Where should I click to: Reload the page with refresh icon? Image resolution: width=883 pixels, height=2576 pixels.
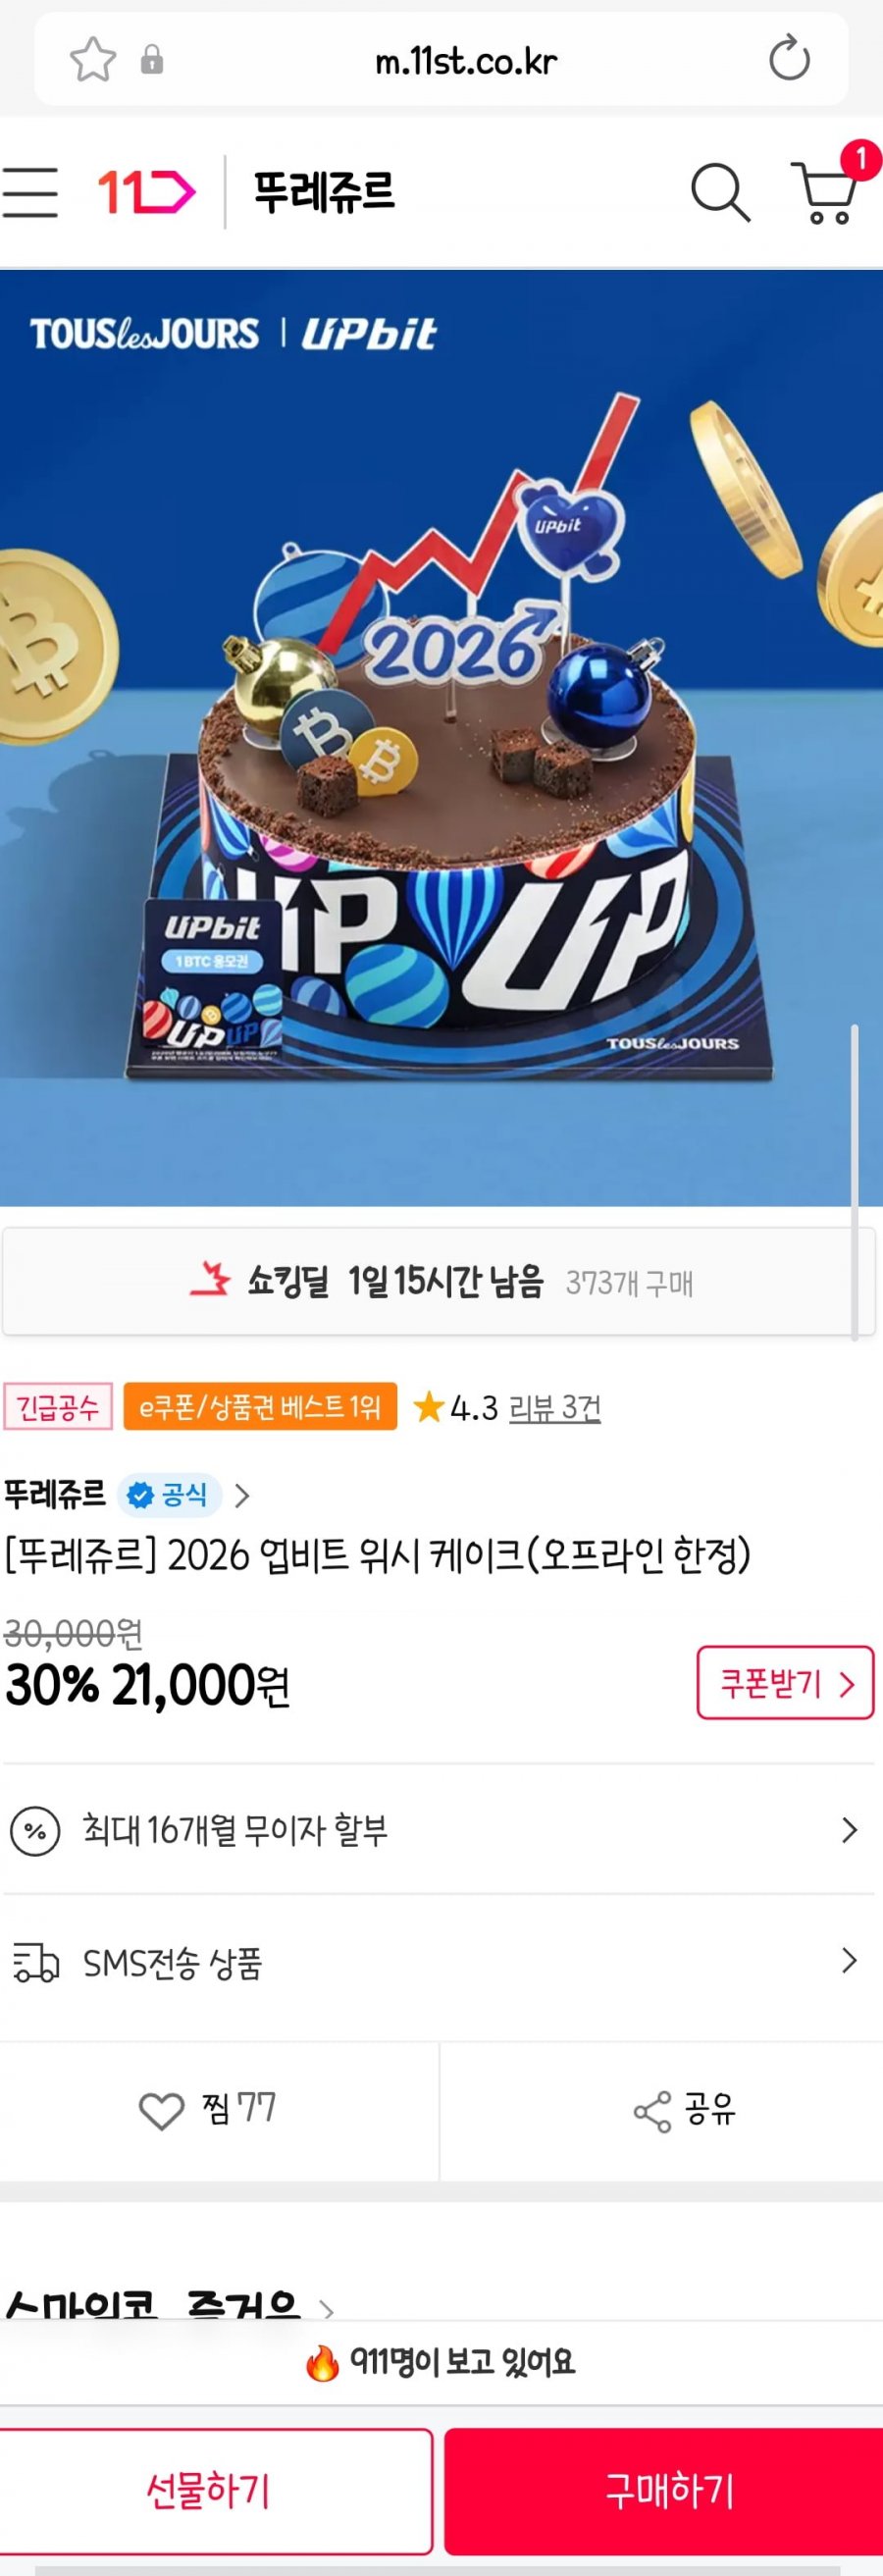[789, 58]
